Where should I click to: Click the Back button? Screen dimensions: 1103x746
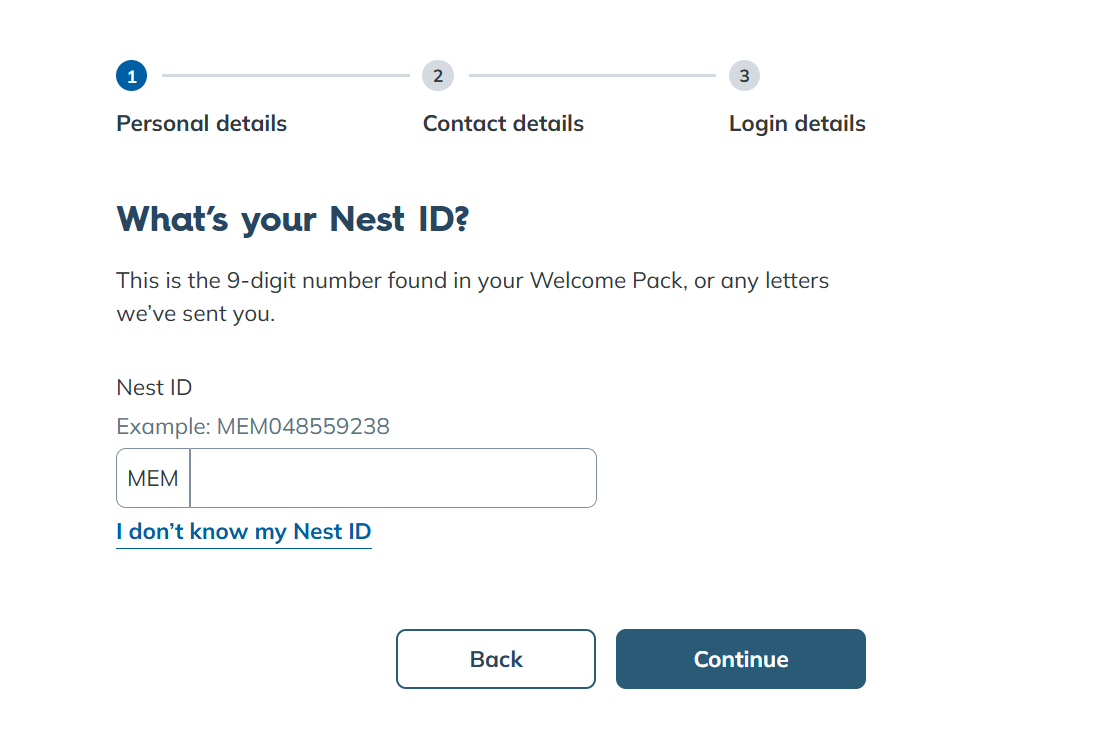click(x=496, y=659)
